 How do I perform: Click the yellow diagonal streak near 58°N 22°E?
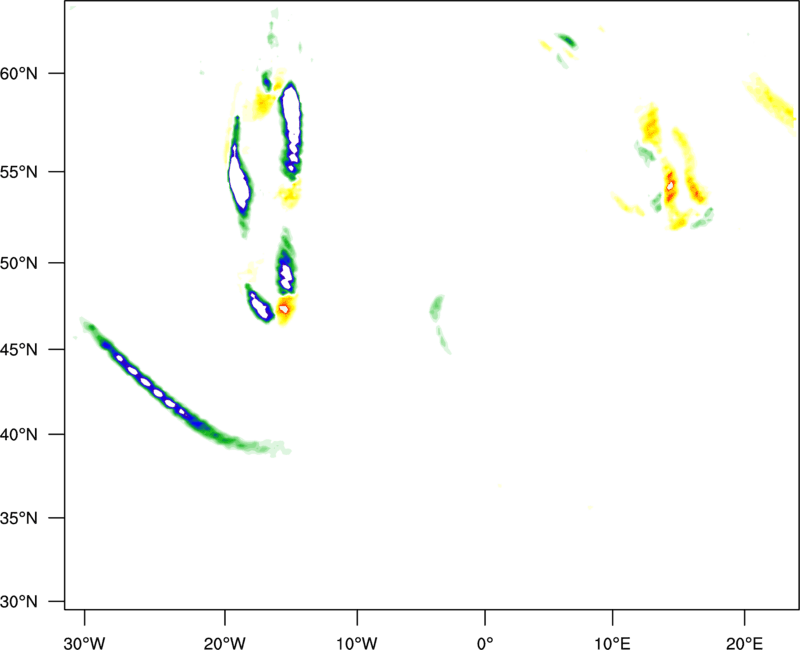pyautogui.click(x=771, y=105)
